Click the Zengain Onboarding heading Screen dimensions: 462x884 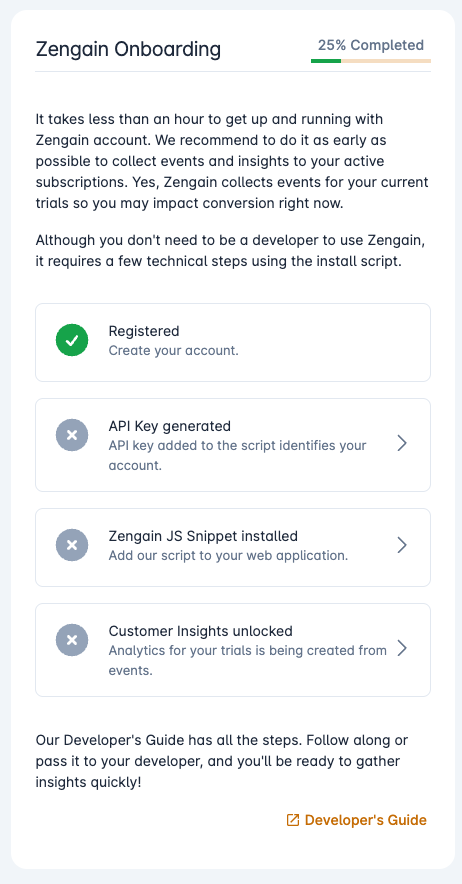[x=128, y=50]
